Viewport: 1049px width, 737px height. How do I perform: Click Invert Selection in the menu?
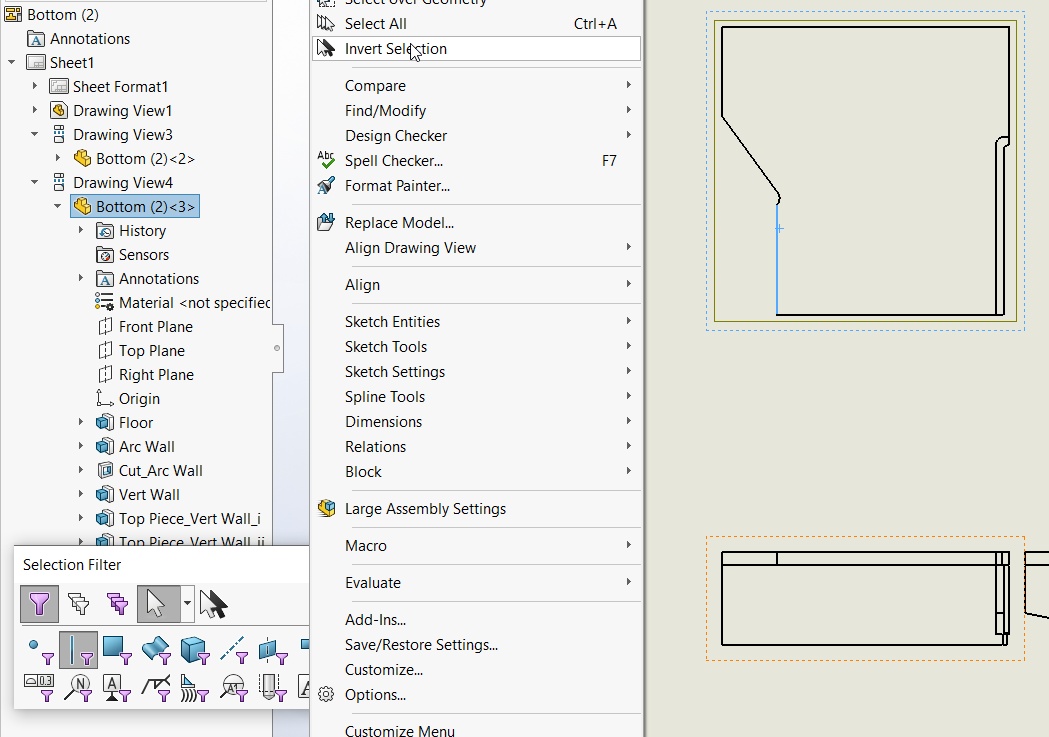[476, 49]
